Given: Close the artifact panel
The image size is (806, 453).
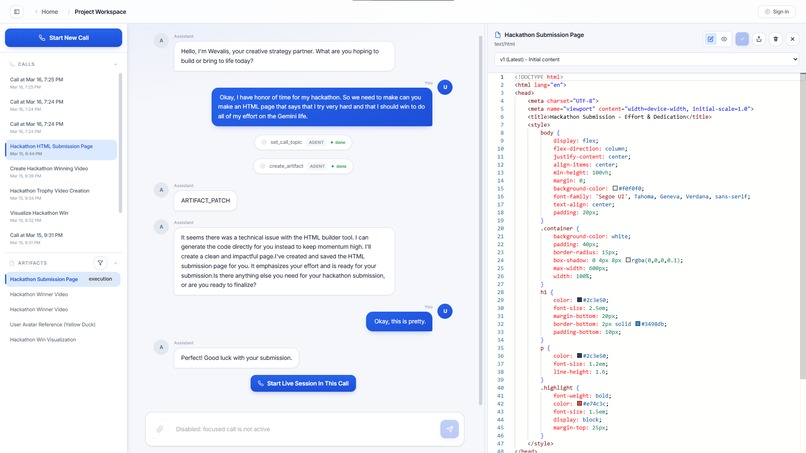Looking at the screenshot, I should click(793, 39).
